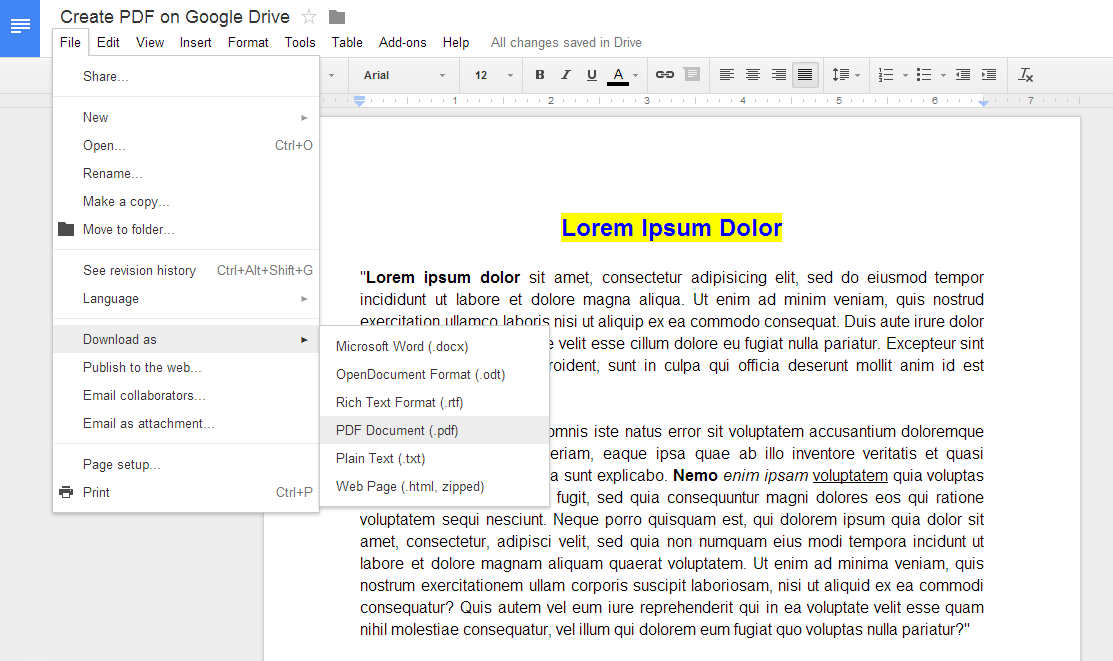Toggle underline formatting
Screen dimensions: 1113x661
coord(590,75)
